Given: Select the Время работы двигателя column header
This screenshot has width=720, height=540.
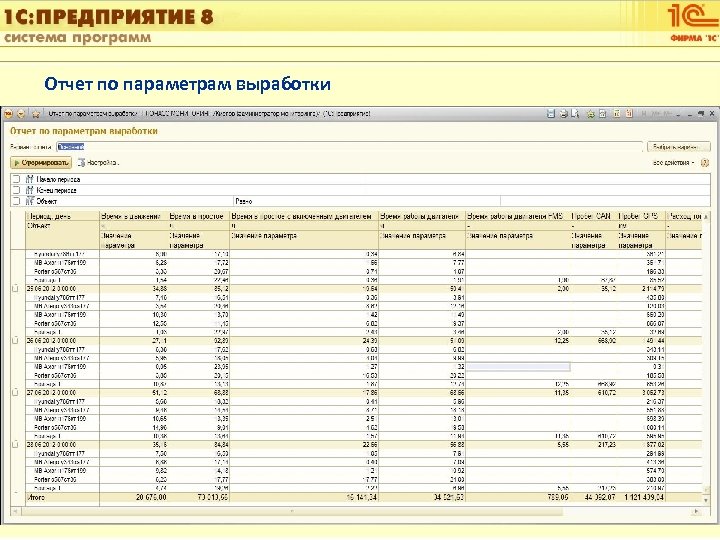Looking at the screenshot, I should (x=422, y=216).
